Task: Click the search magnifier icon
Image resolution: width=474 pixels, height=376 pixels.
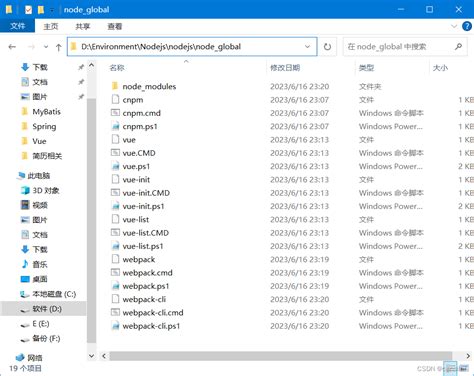Action: click(459, 47)
